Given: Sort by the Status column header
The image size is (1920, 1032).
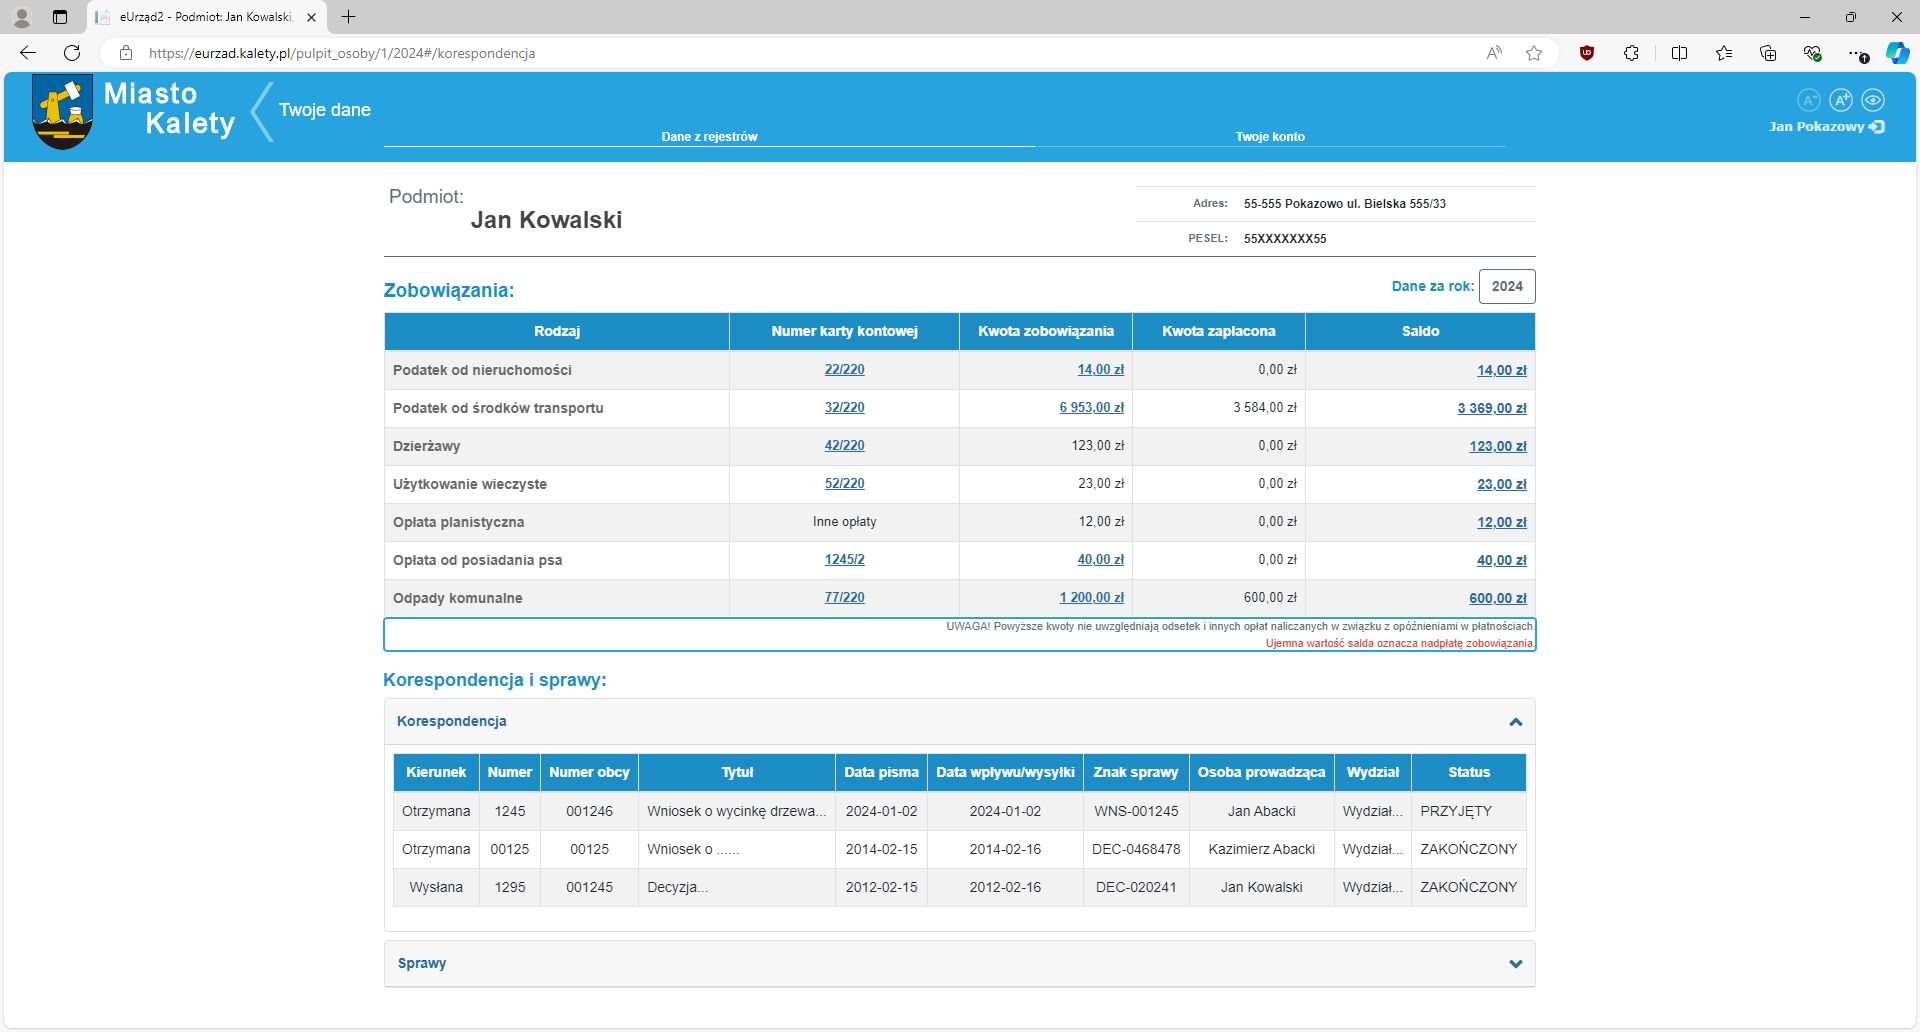Looking at the screenshot, I should point(1469,772).
